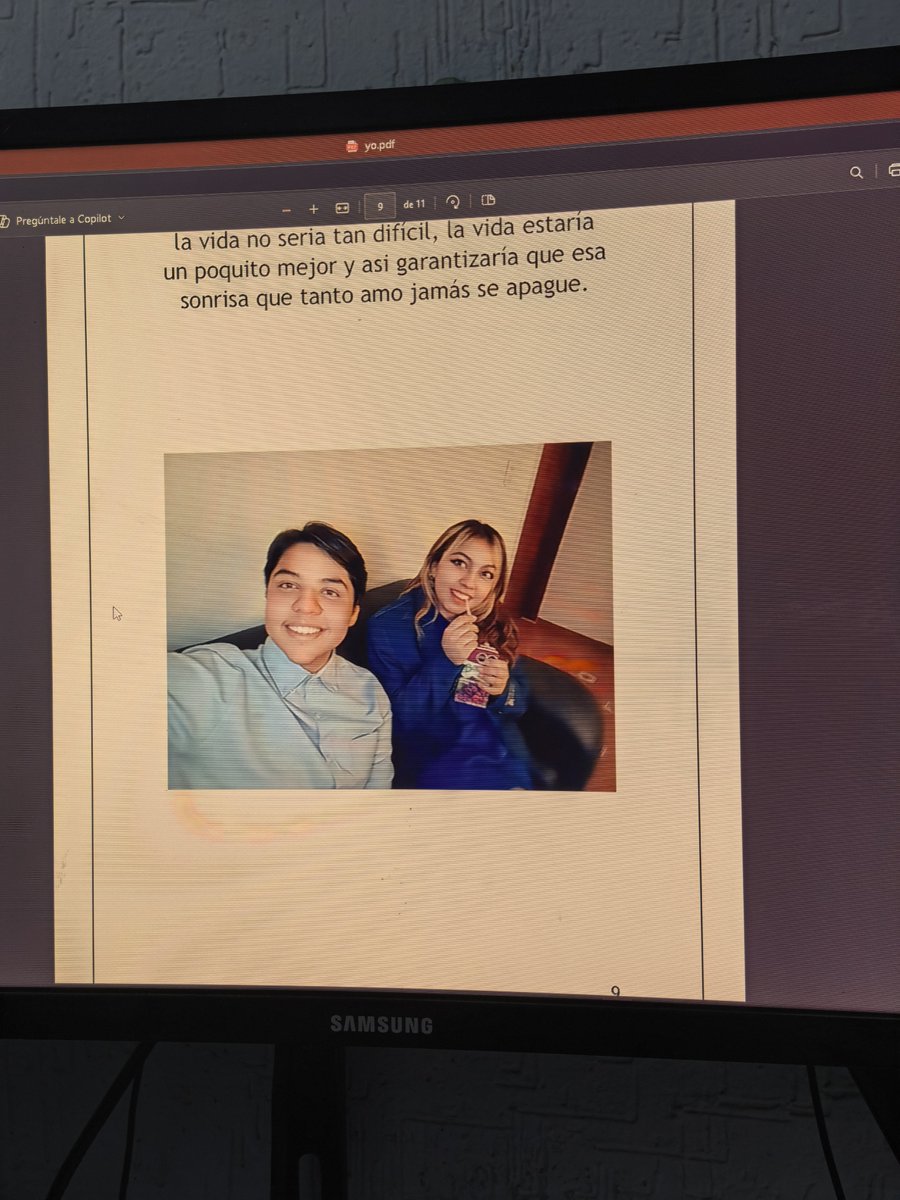Click the zoom out minus icon
The width and height of the screenshot is (900, 1200).
(286, 210)
